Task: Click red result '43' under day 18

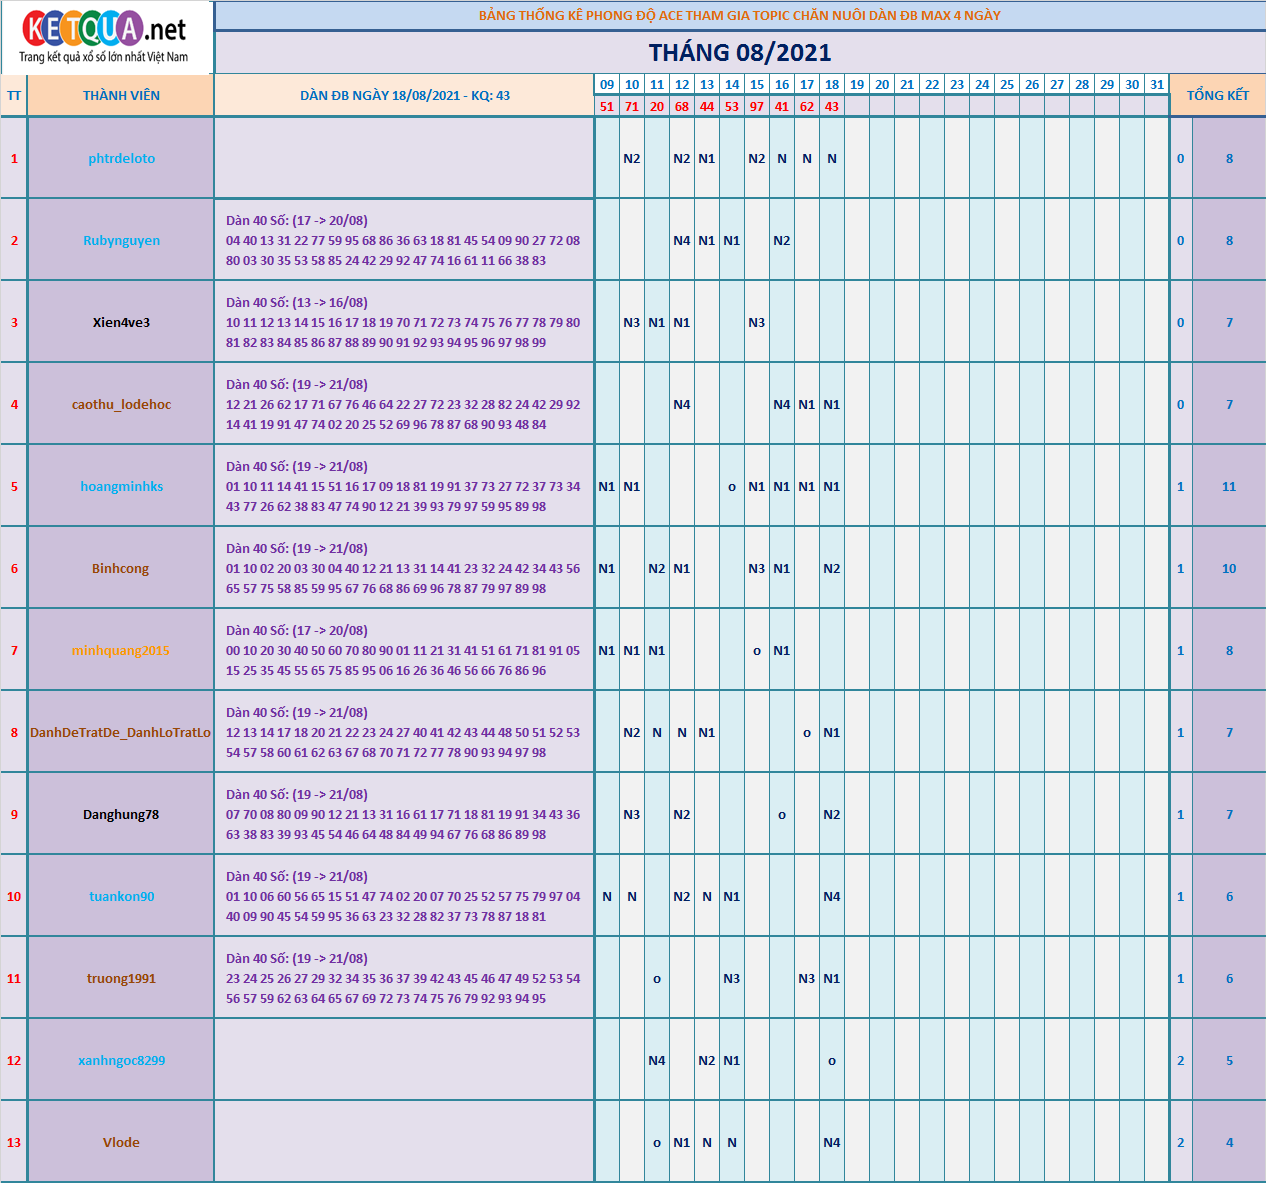Action: (x=832, y=107)
